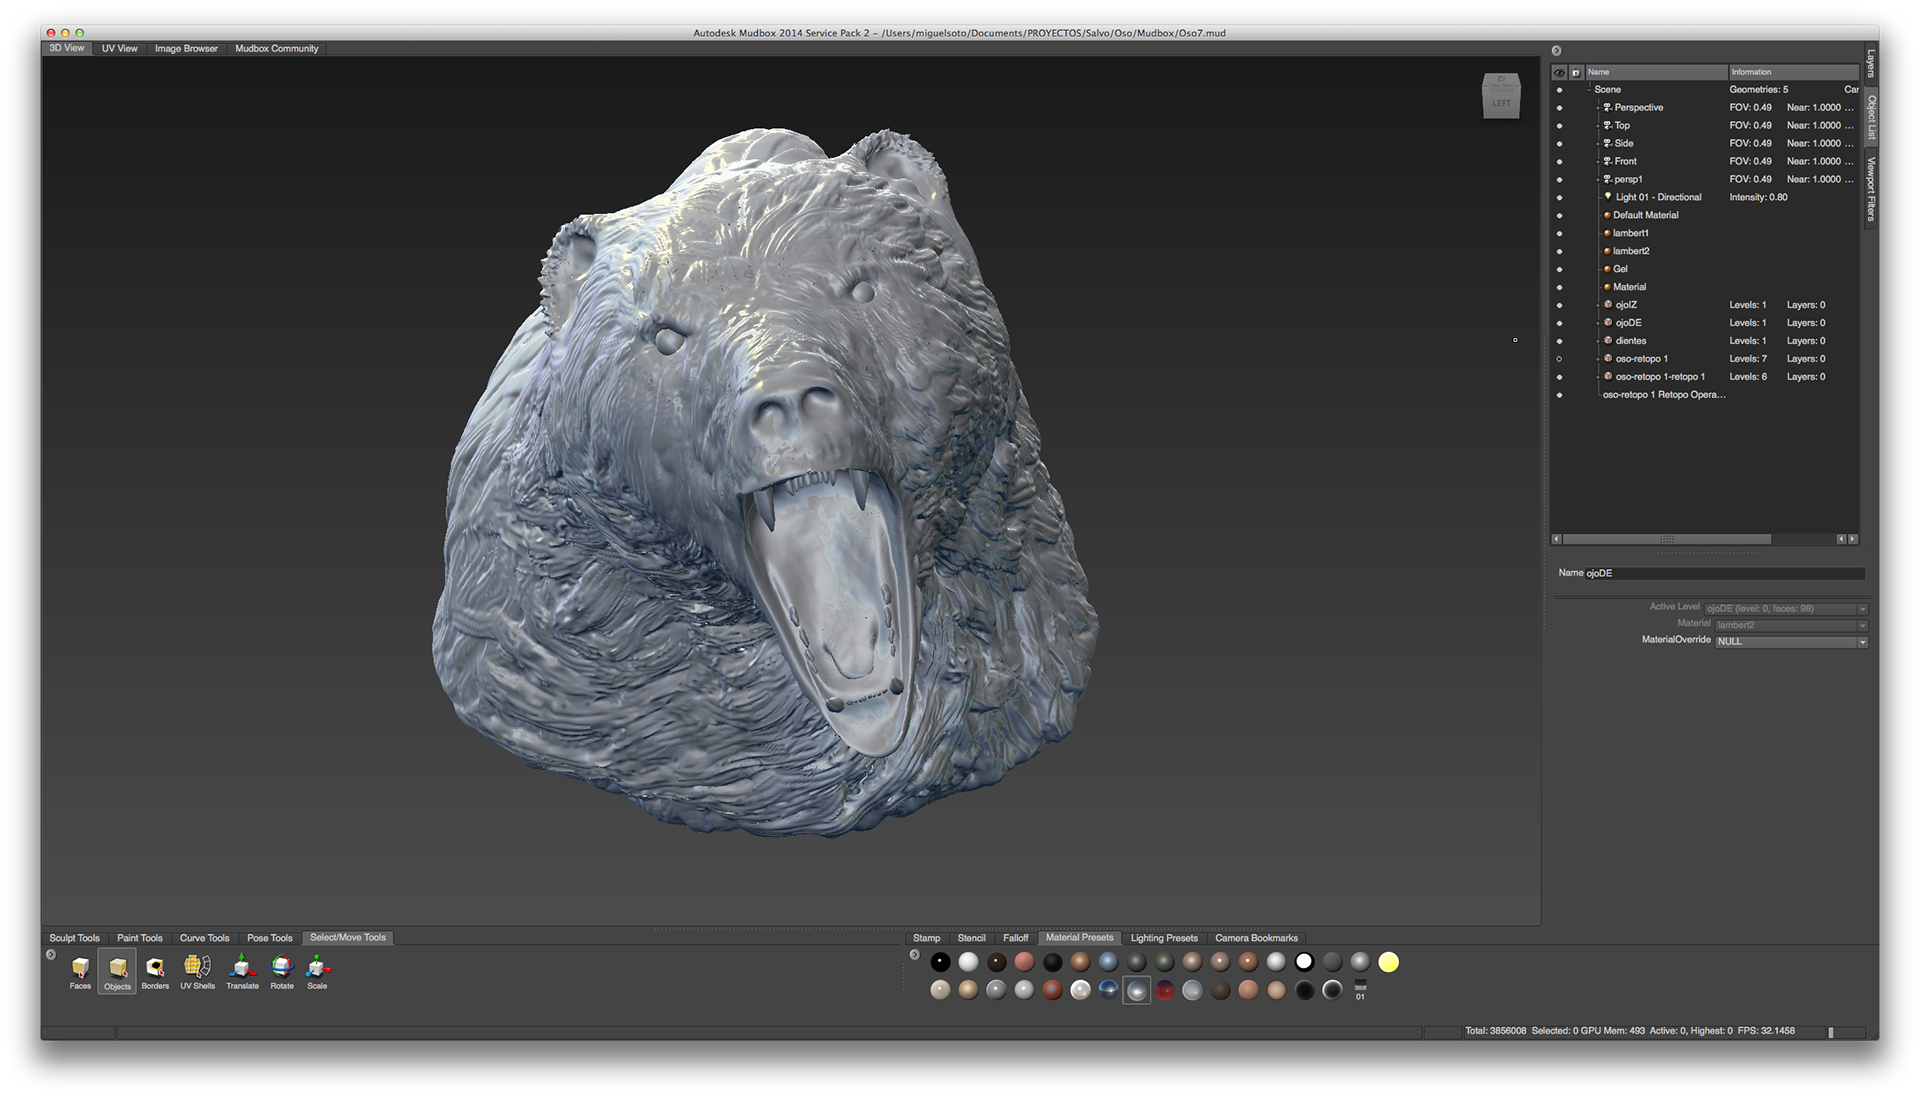Image resolution: width=1920 pixels, height=1097 pixels.
Task: Toggle Light 01 - Directional visibility
Action: point(1559,197)
